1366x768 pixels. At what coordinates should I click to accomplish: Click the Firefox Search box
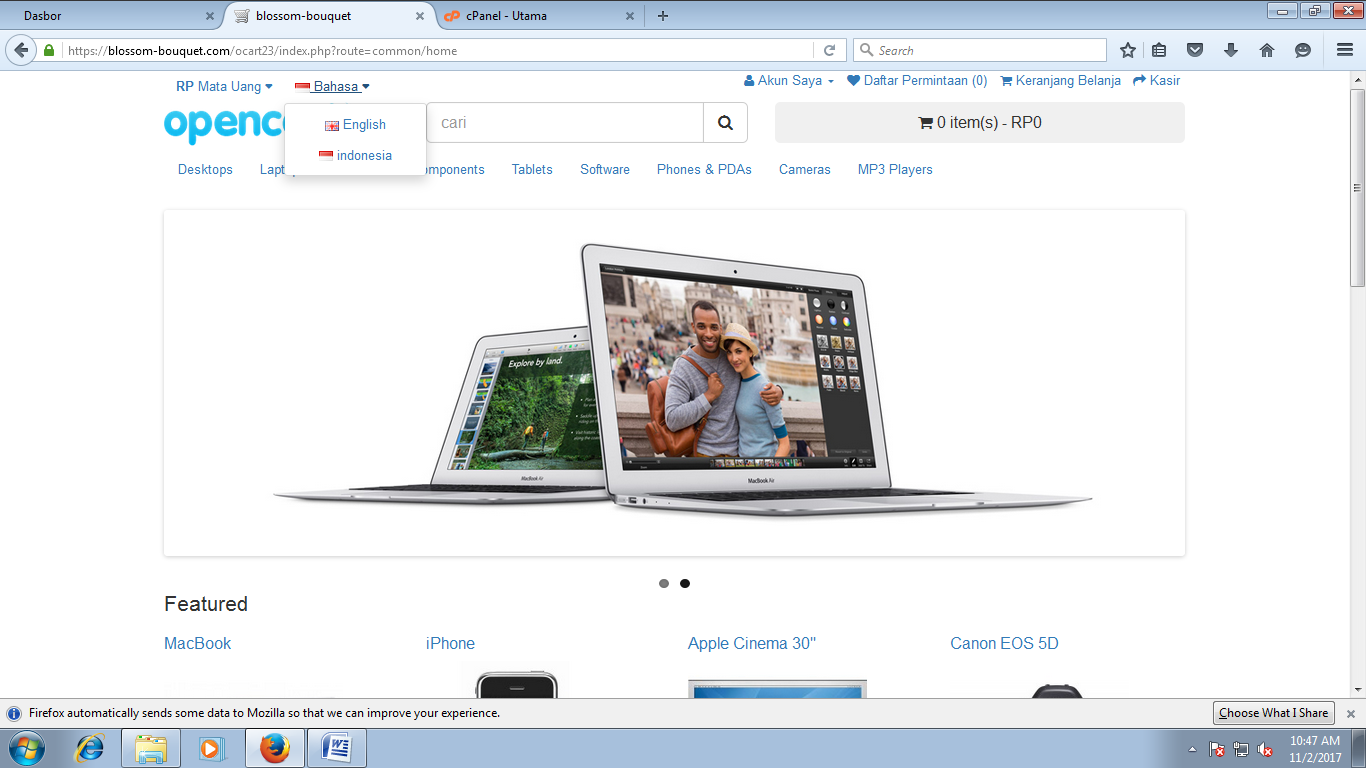coord(980,50)
